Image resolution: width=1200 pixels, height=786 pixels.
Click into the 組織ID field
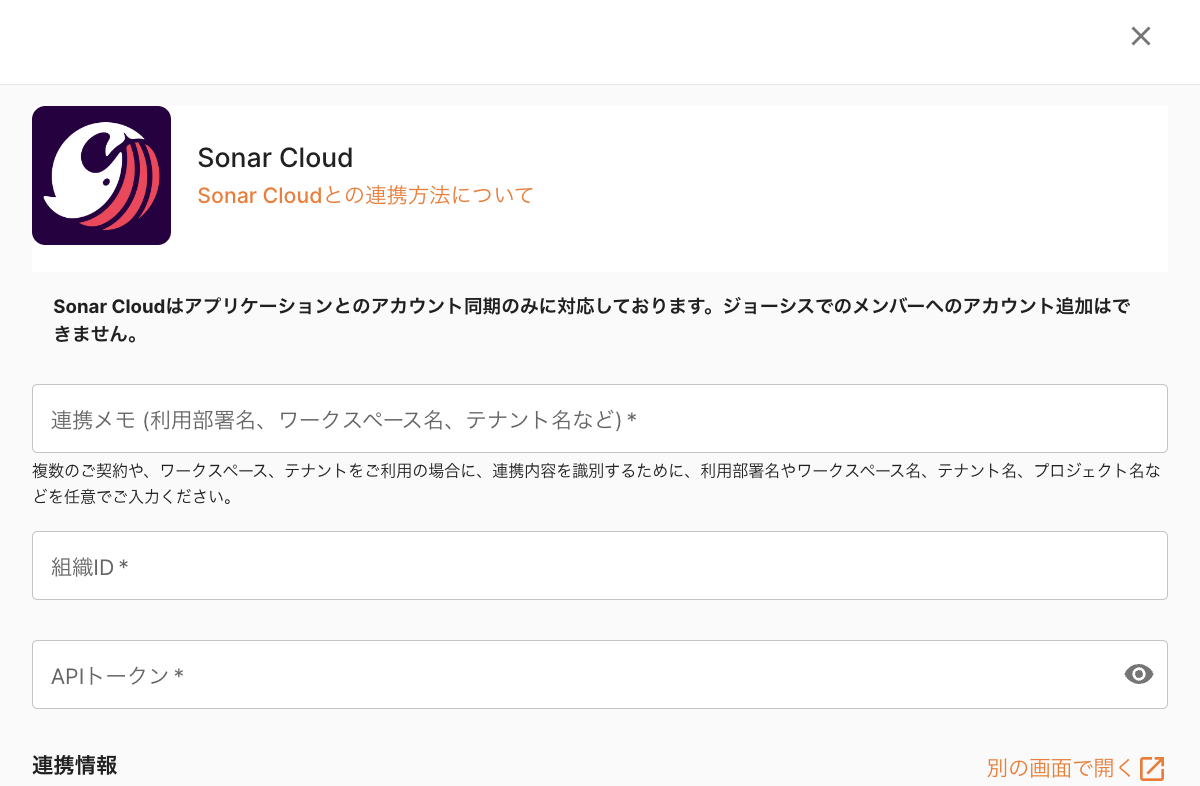coord(600,566)
